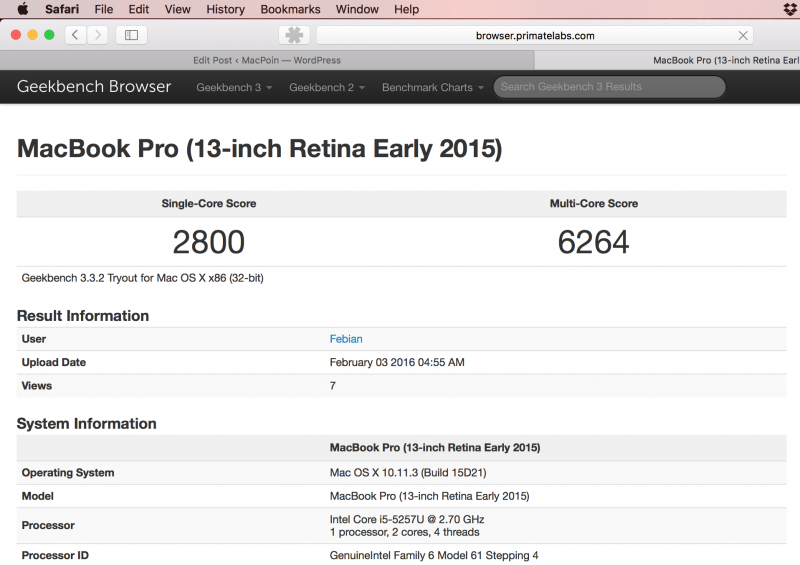This screenshot has height=565, width=800.
Task: Switch to the Edit Post WordPress tab
Action: (267, 60)
